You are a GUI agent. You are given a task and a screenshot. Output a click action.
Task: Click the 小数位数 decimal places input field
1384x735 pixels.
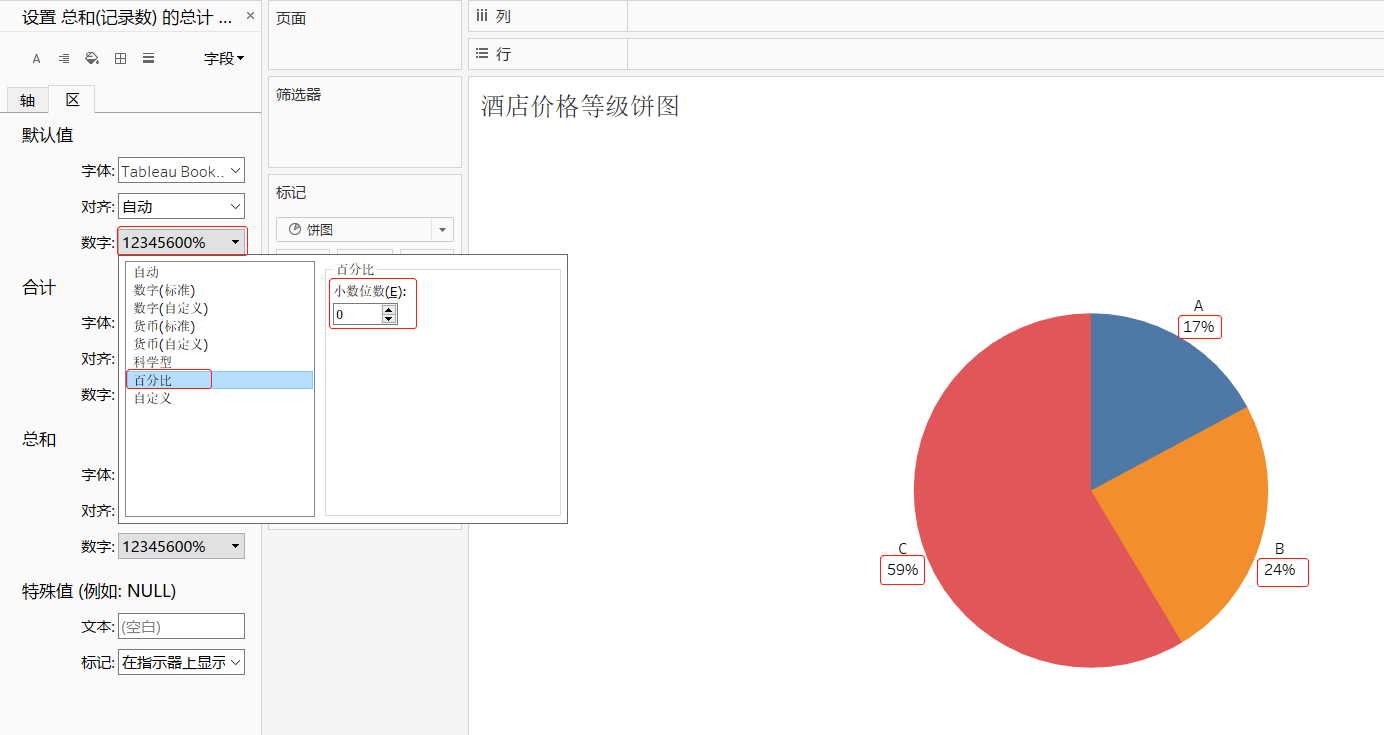[x=357, y=314]
